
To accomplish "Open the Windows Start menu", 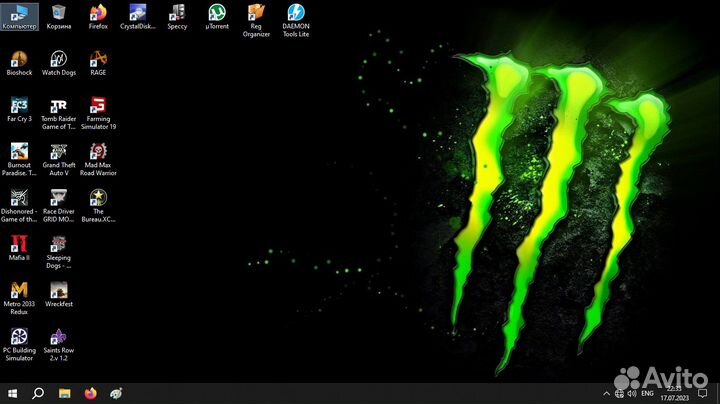I will (x=13, y=393).
